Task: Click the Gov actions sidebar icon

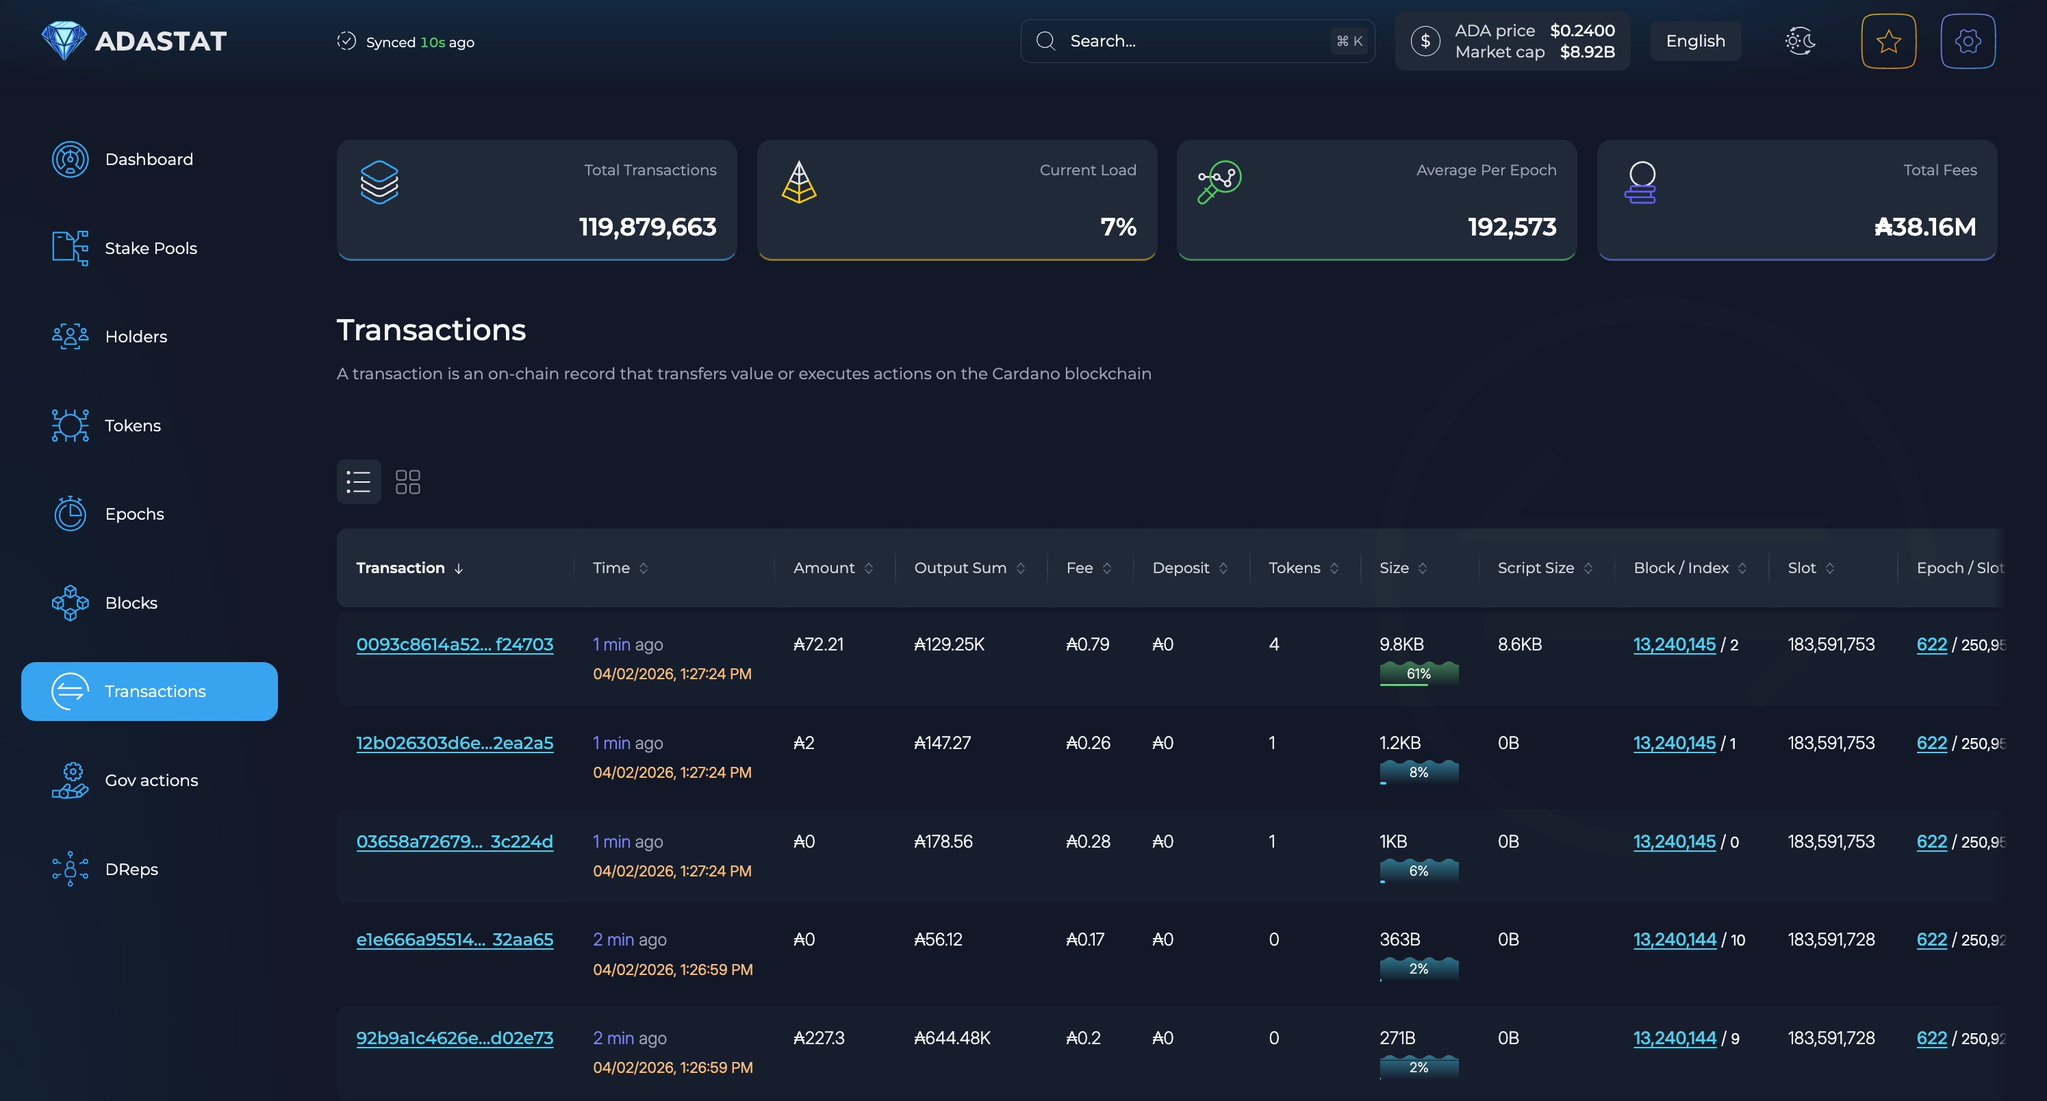Action: (70, 780)
